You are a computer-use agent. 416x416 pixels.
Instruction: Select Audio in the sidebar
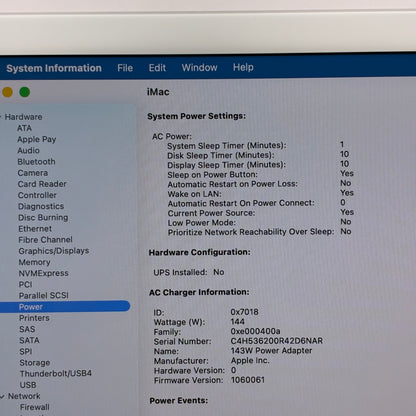pos(28,150)
